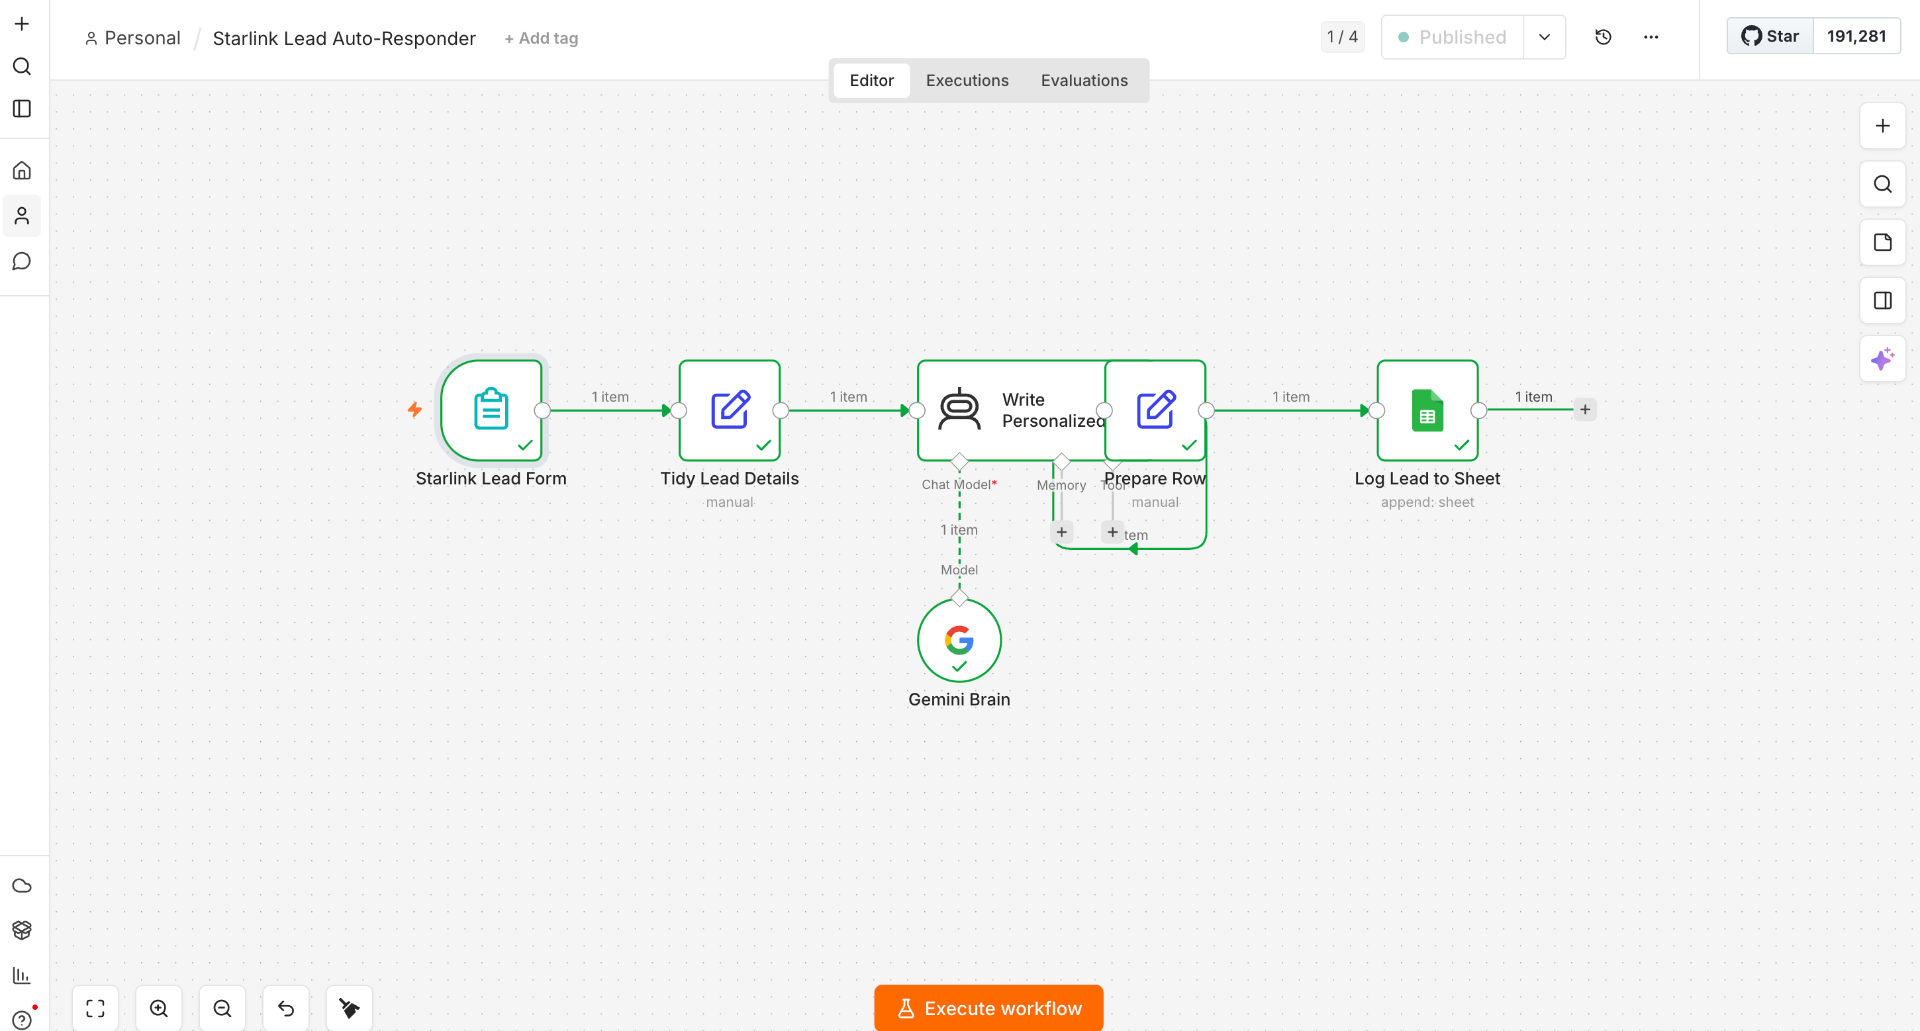Fit the workflow view to screen
Viewport: 1920px width, 1031px height.
click(x=96, y=1008)
